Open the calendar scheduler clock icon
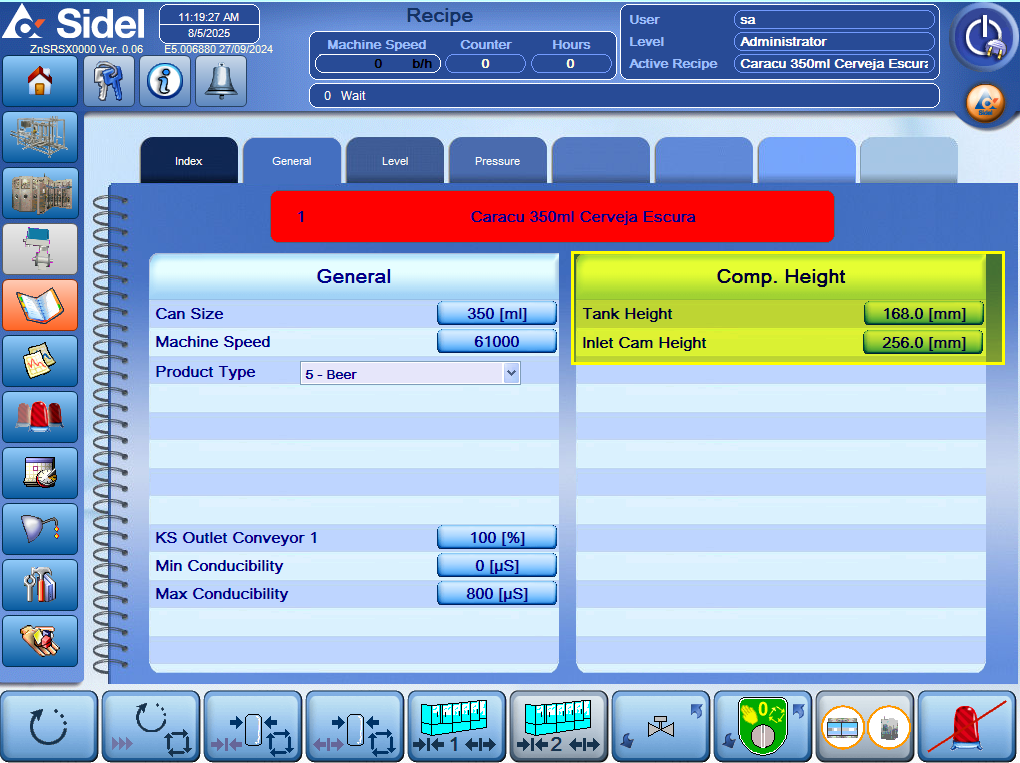The height and width of the screenshot is (763, 1020). [40, 473]
